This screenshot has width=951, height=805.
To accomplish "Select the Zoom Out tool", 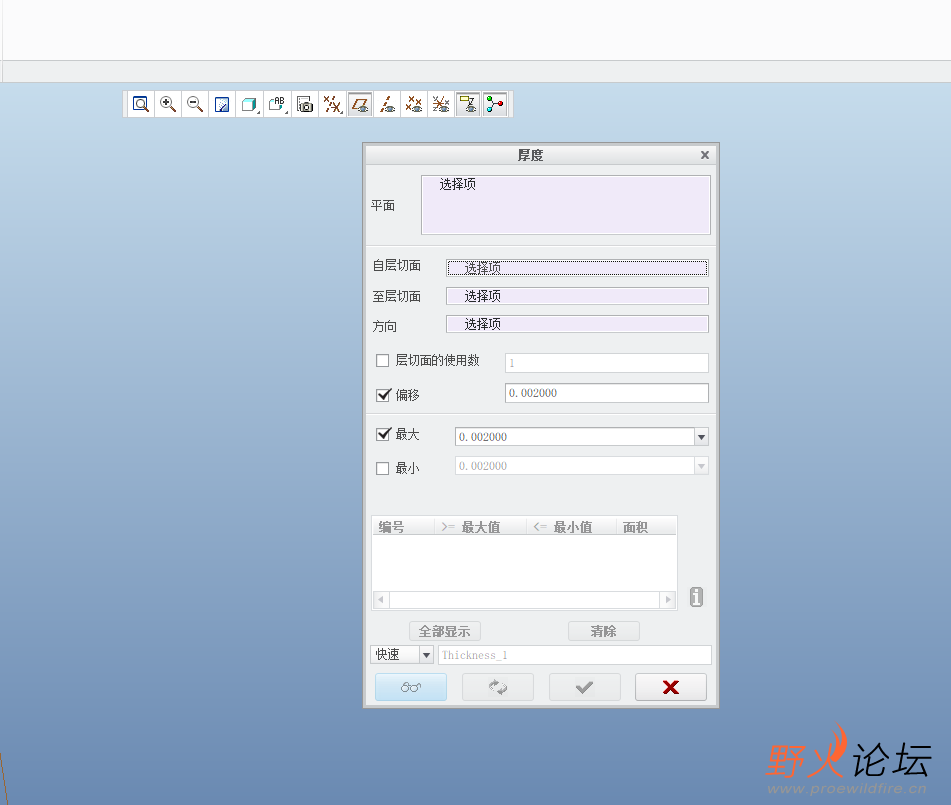I will 195,104.
